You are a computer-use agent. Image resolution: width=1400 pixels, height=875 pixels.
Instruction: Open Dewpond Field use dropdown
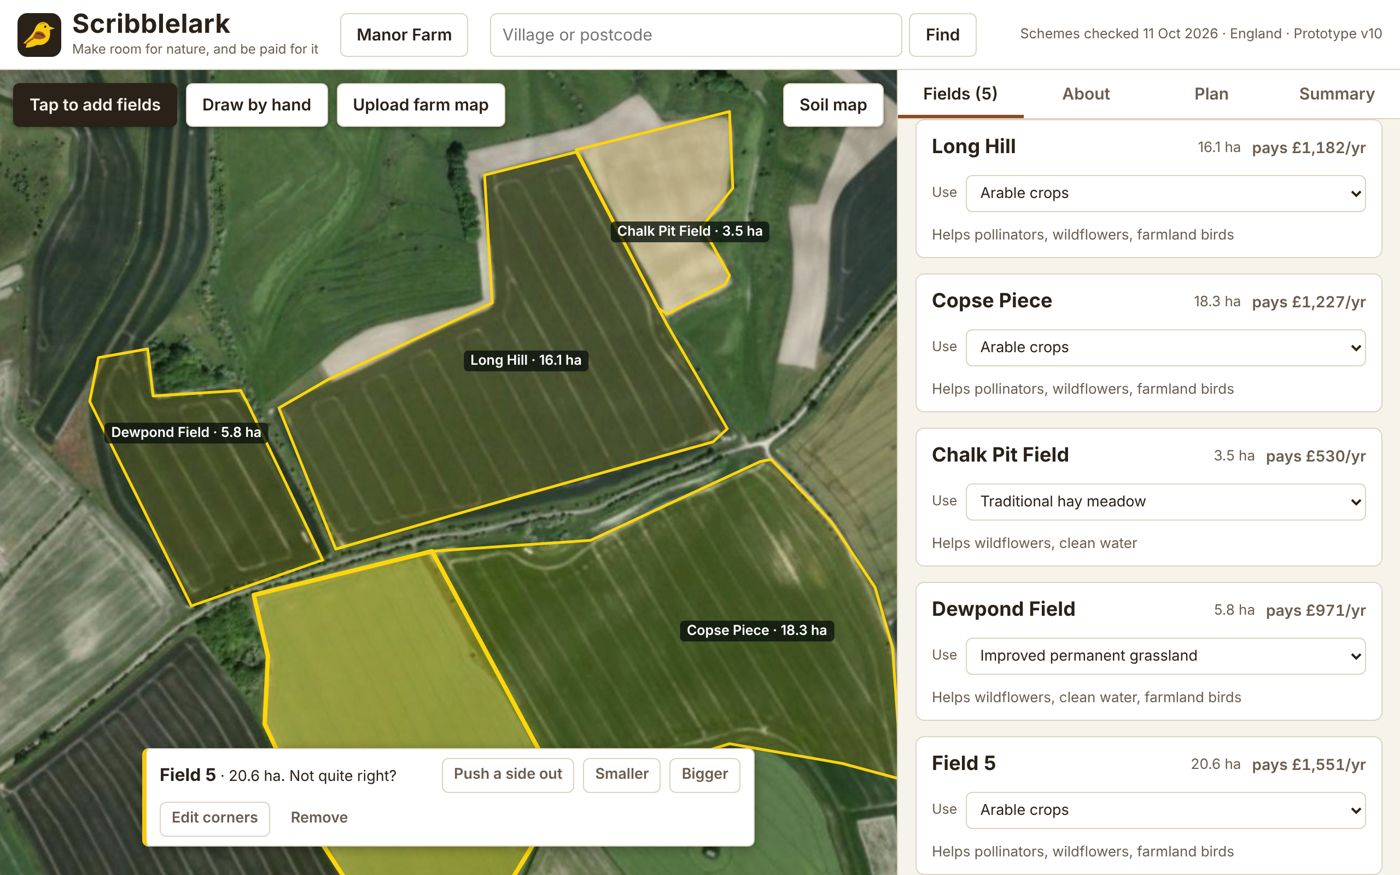tap(1166, 656)
